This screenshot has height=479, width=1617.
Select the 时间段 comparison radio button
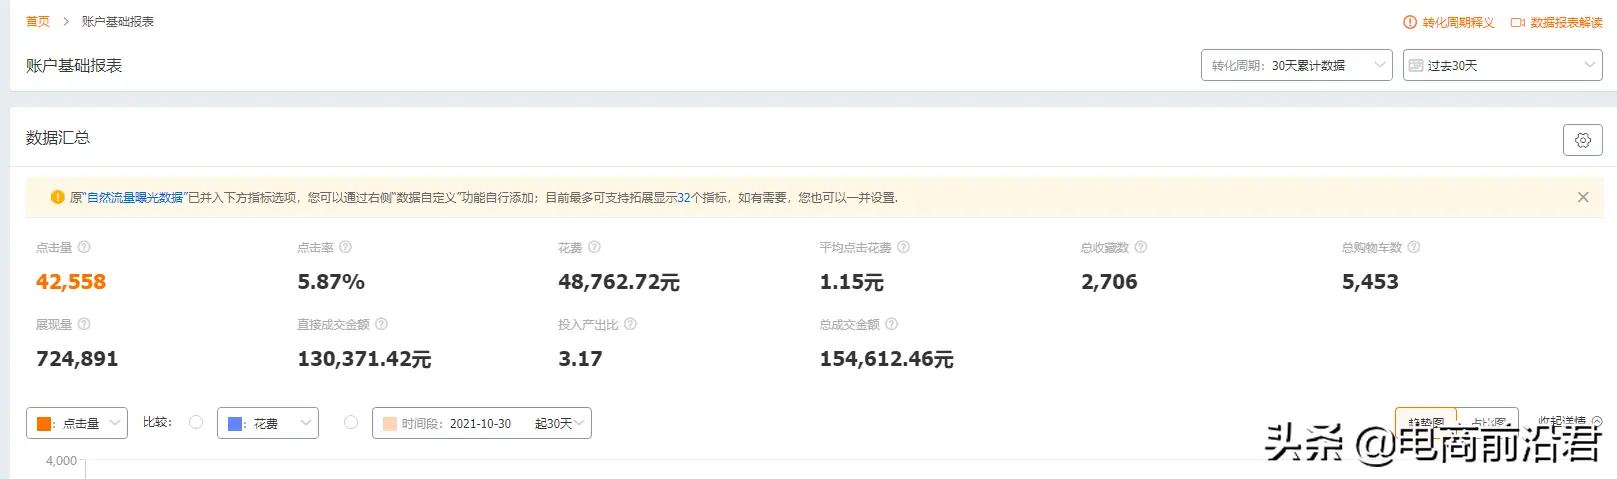pos(351,423)
